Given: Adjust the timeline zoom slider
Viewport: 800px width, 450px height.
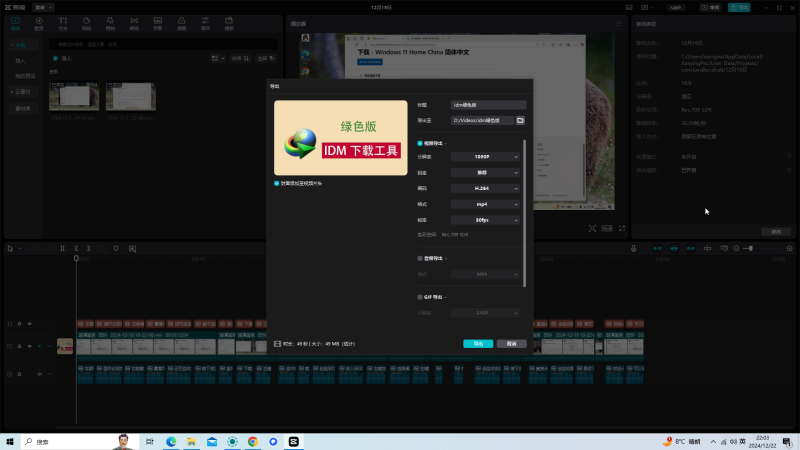Looking at the screenshot, I should point(763,248).
